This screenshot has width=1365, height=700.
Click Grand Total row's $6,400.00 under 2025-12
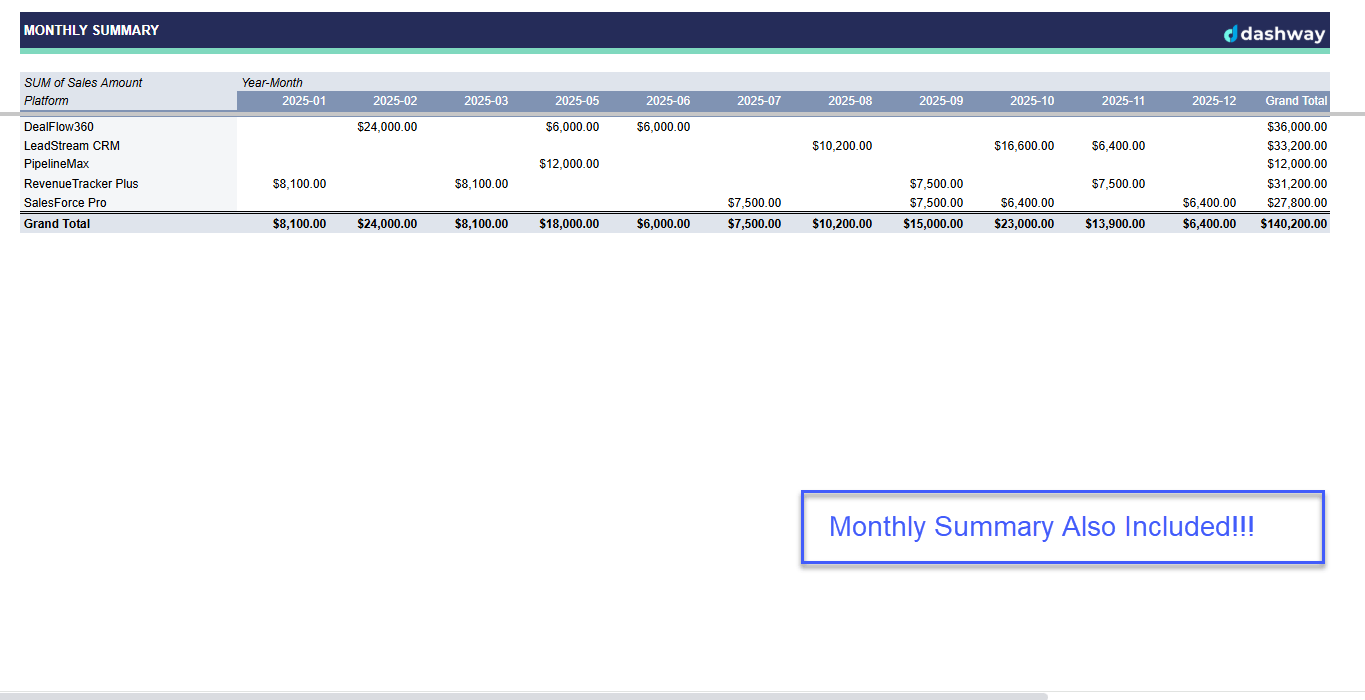(x=1209, y=224)
